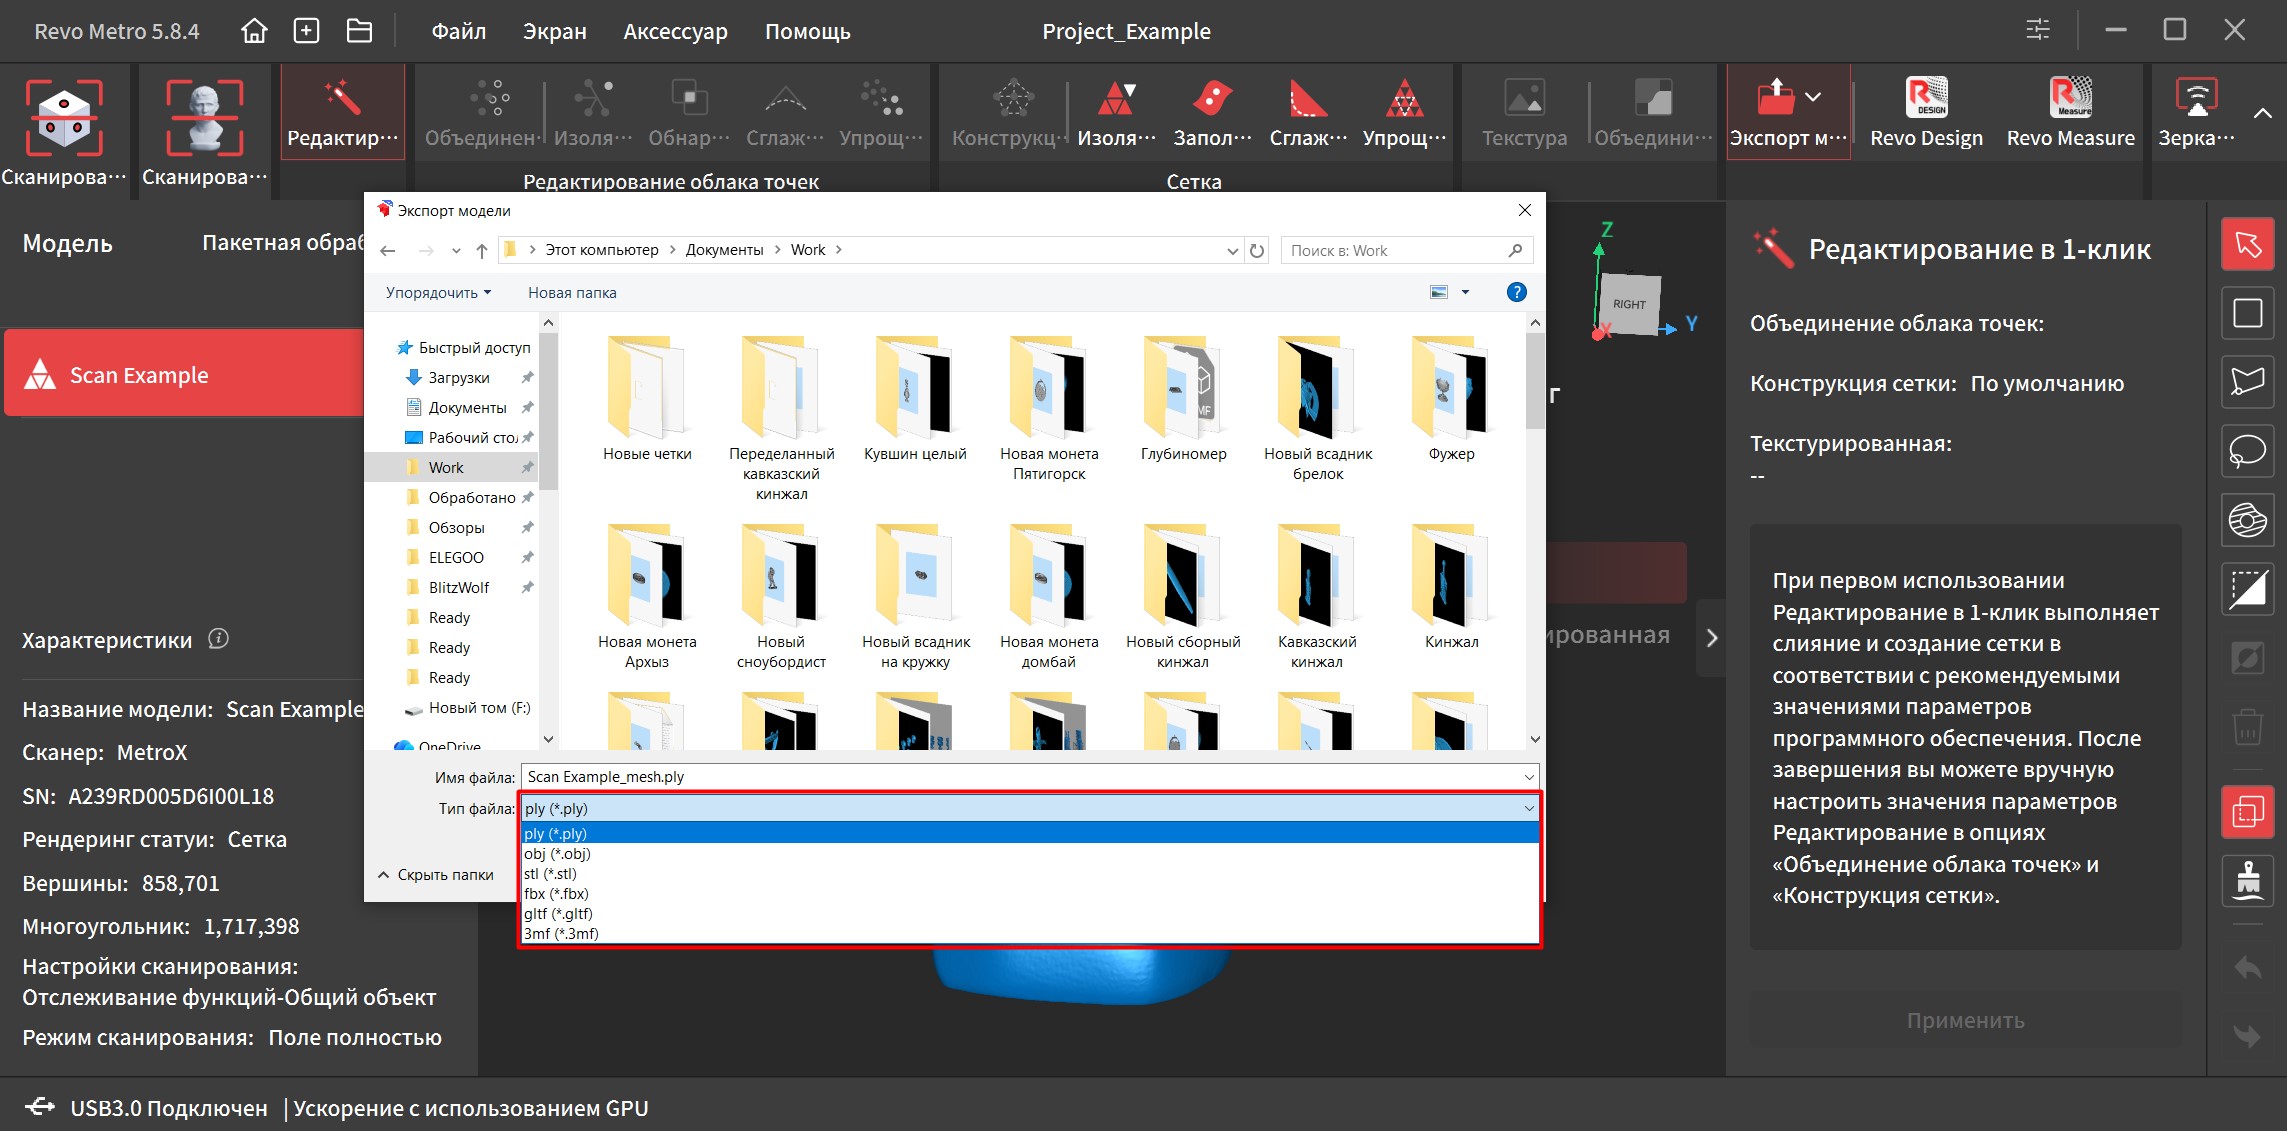Image resolution: width=2287 pixels, height=1131 pixels.
Task: Open the Упорядочить dropdown menu
Action: 438,292
